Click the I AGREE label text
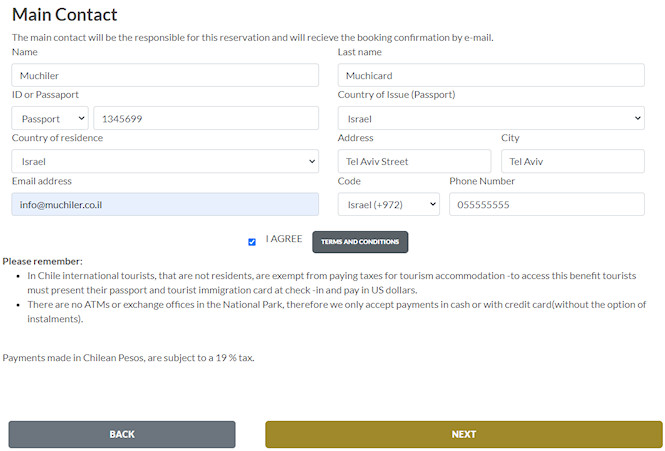Viewport: 665px width, 451px height. [284, 240]
